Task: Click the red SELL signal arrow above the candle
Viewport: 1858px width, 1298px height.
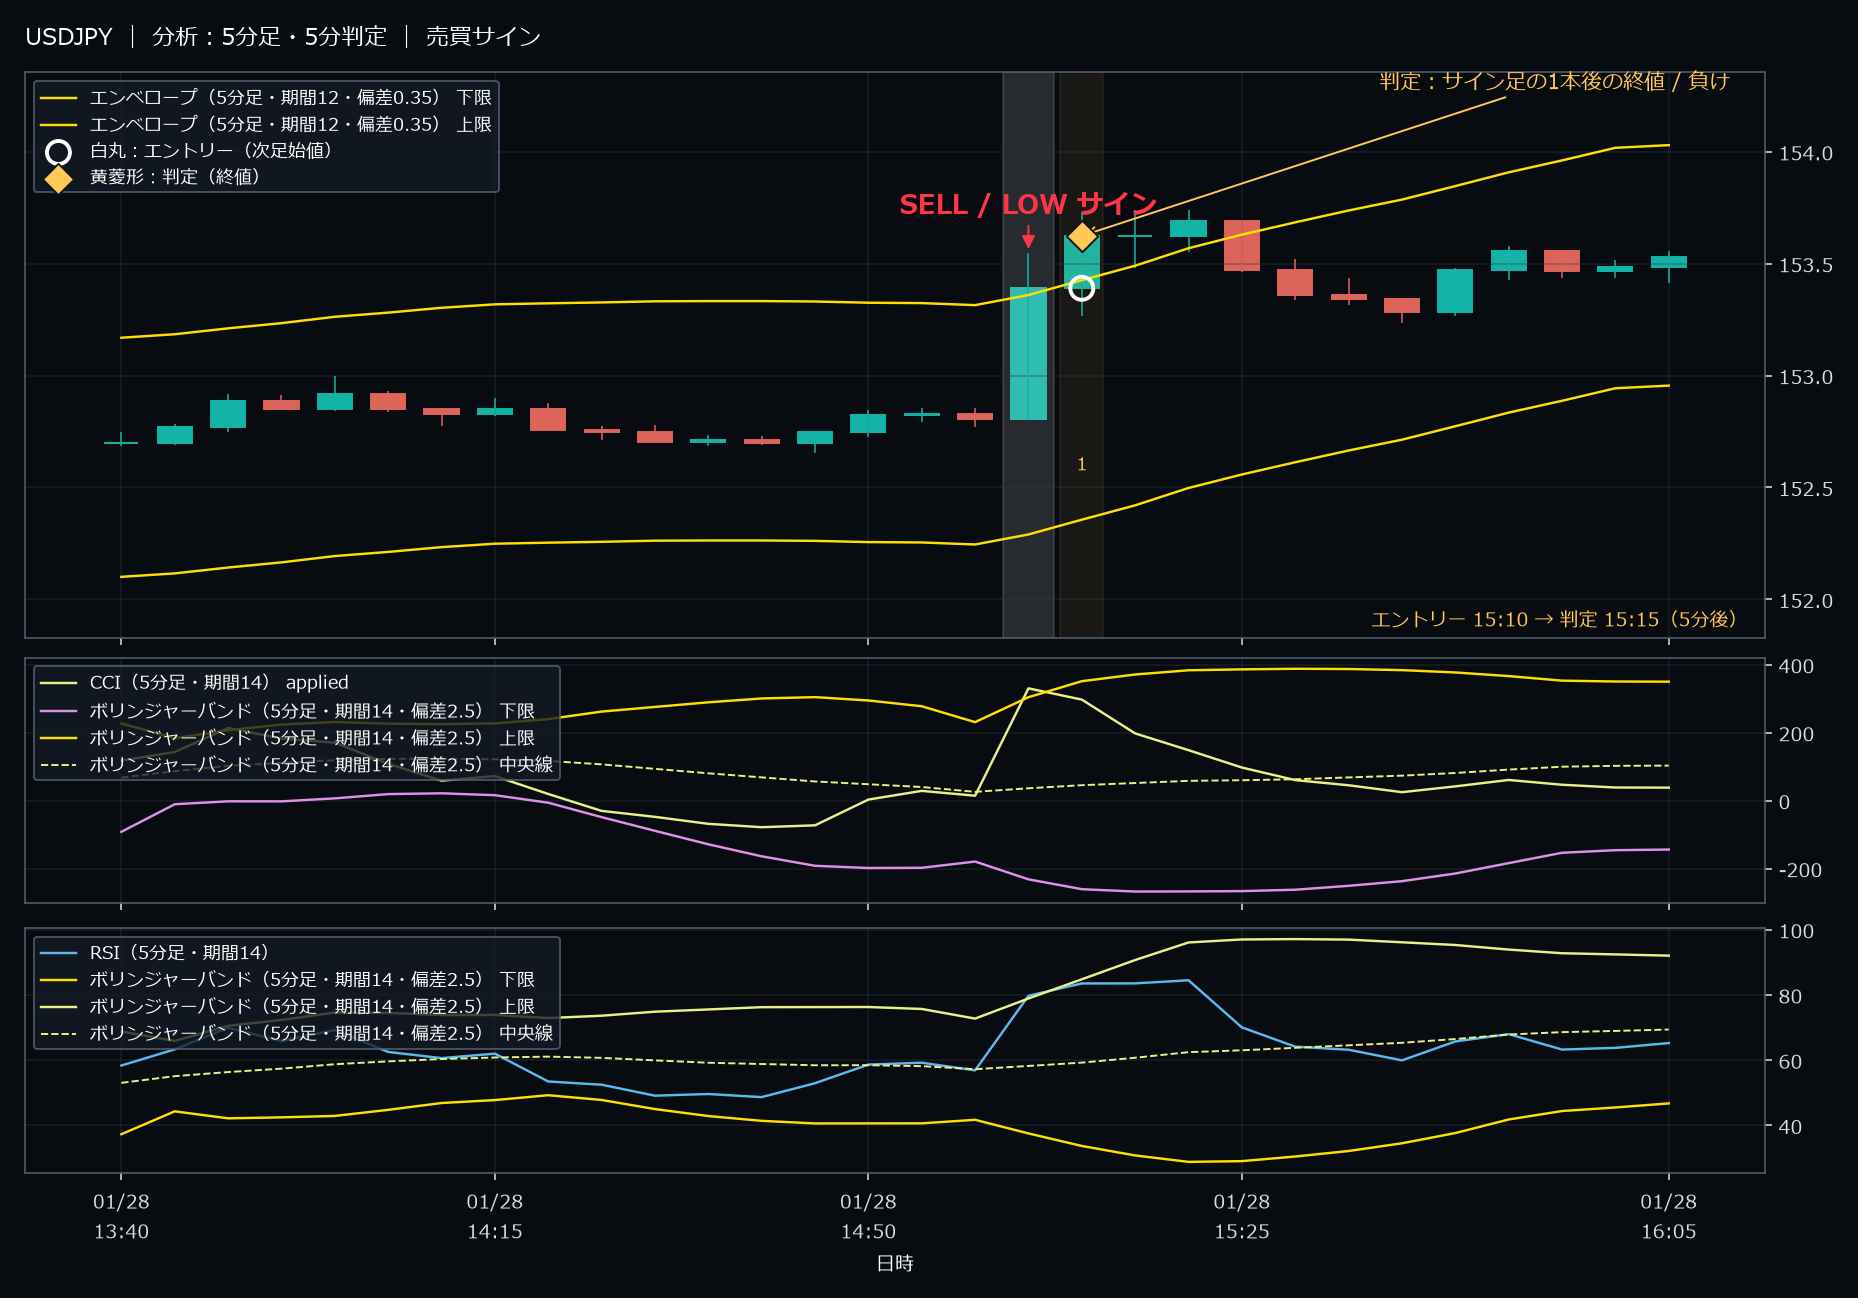Action: (x=1028, y=238)
